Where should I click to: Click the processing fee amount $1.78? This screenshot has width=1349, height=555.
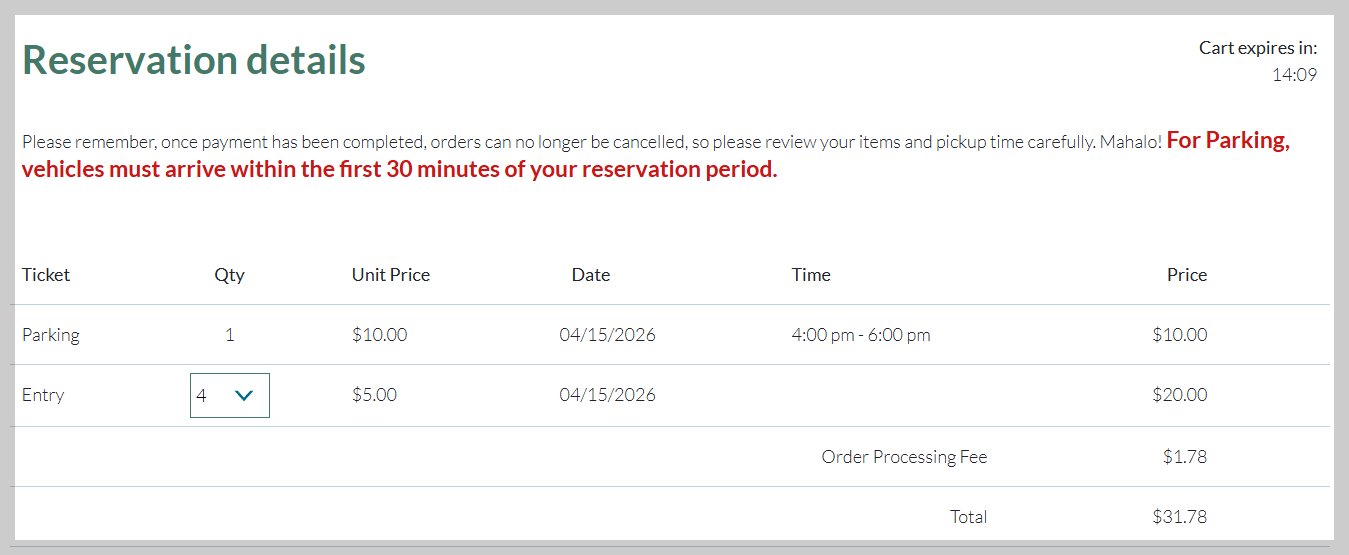[x=1185, y=457]
